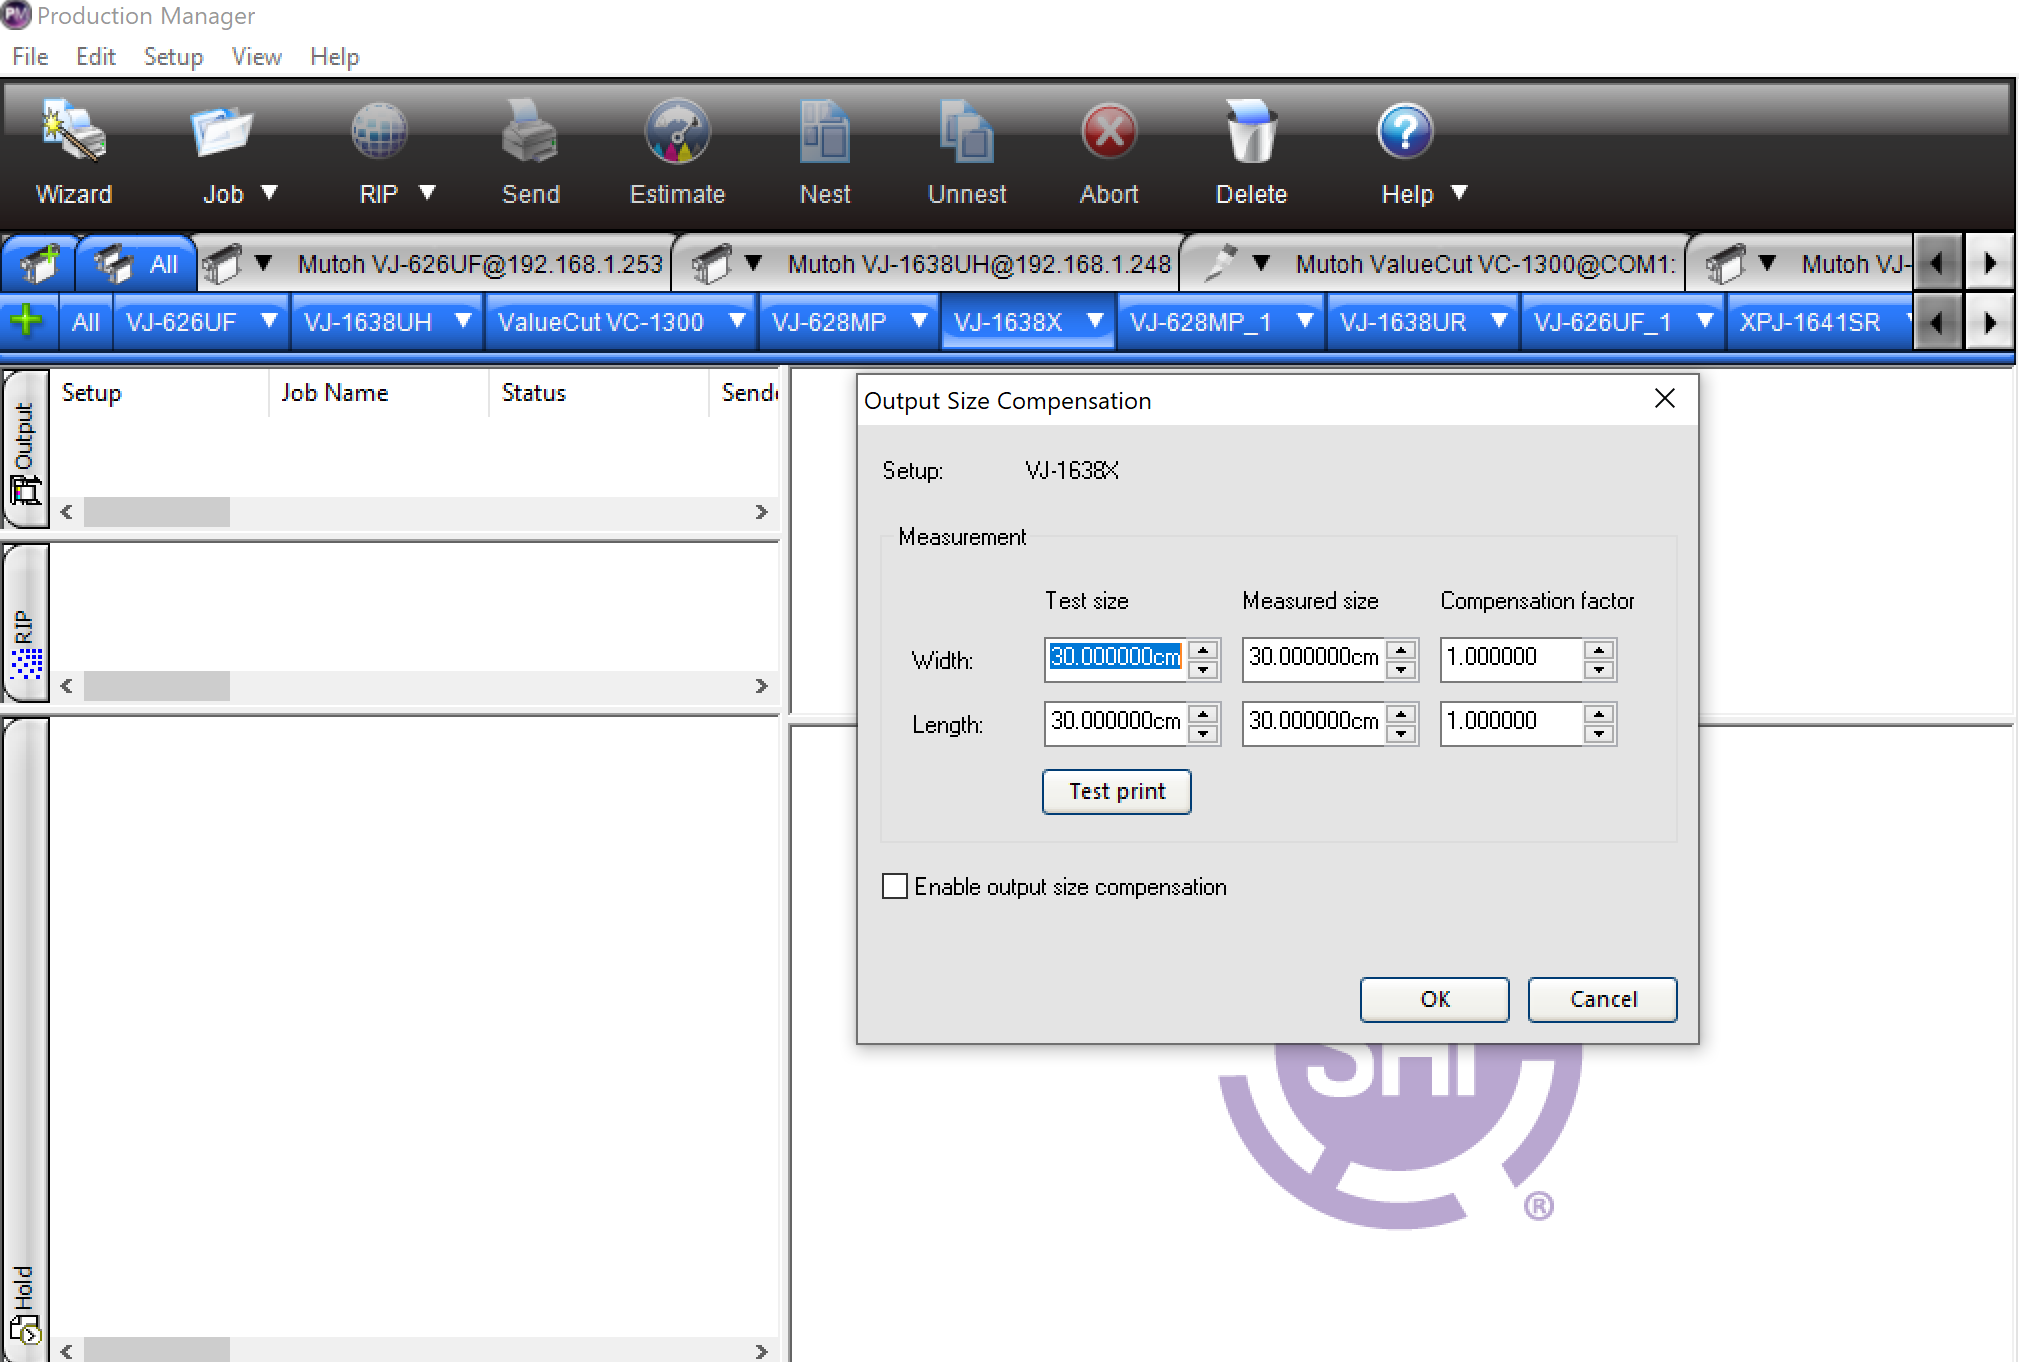Add a new device with printer-plus icon
Image resolution: width=2019 pixels, height=1362 pixels.
pyautogui.click(x=38, y=264)
